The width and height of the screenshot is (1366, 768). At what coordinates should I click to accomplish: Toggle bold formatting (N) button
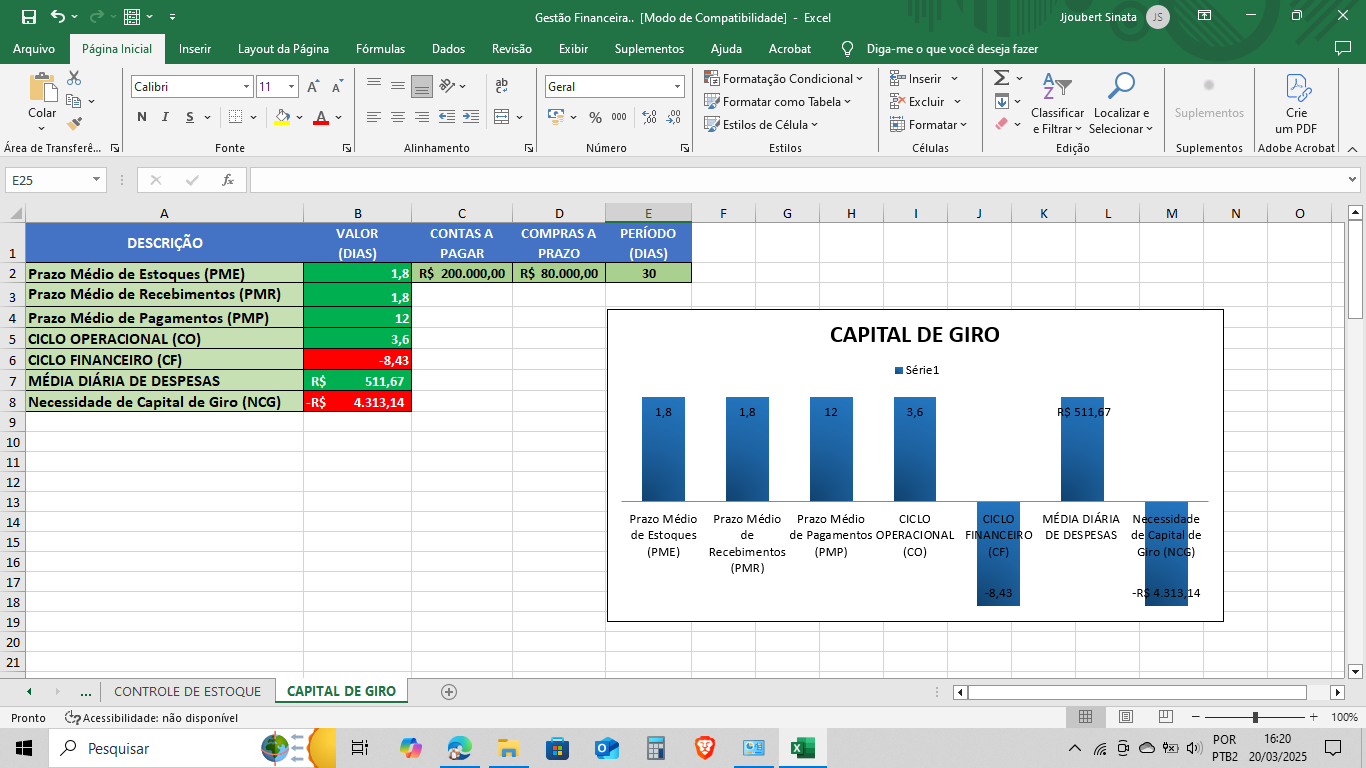point(142,117)
